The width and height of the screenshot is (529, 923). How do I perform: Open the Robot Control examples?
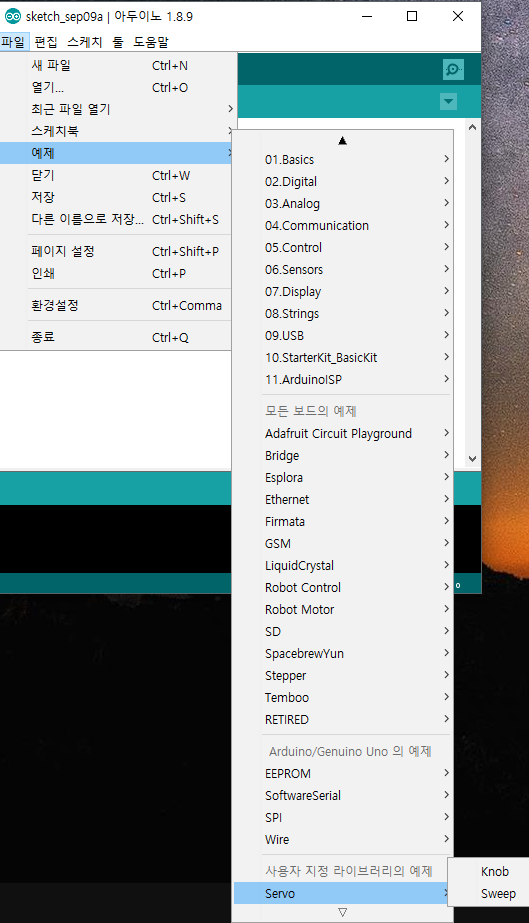tap(343, 587)
